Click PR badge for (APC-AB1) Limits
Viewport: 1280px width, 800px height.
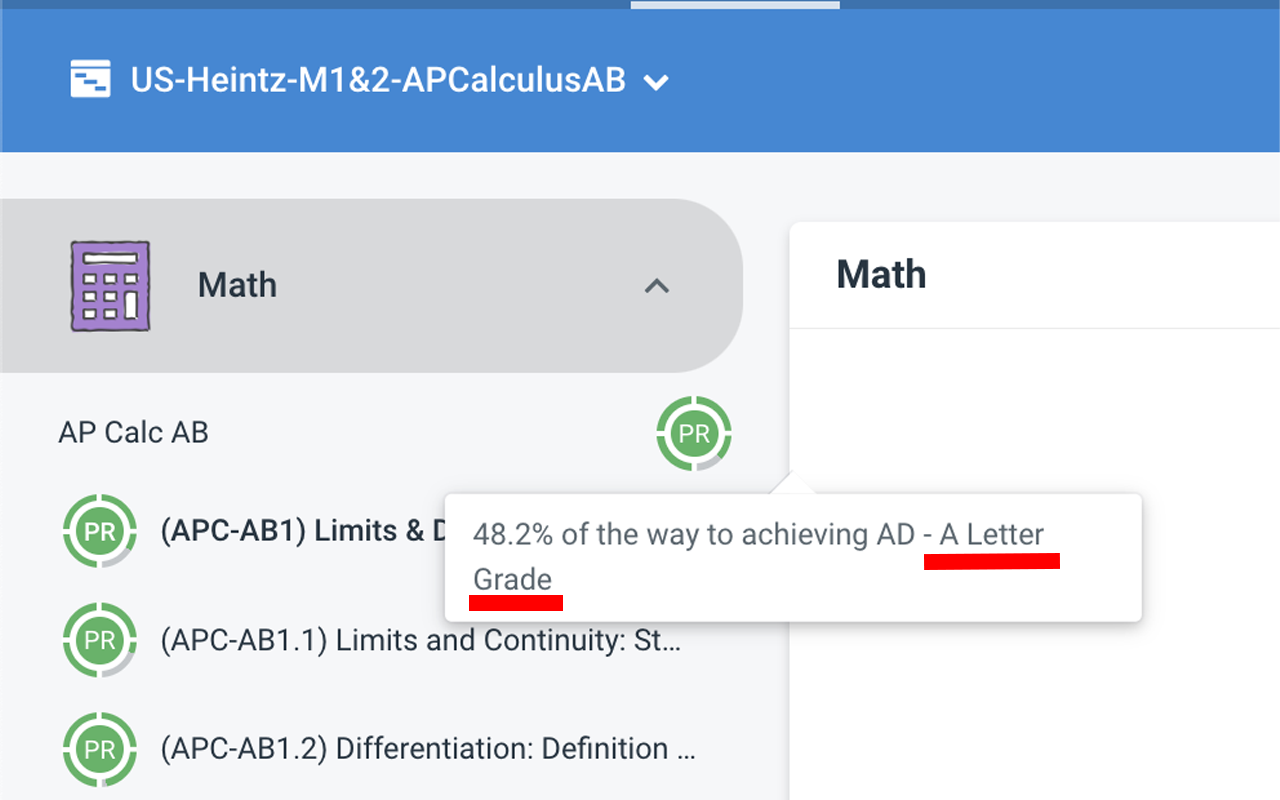click(100, 531)
